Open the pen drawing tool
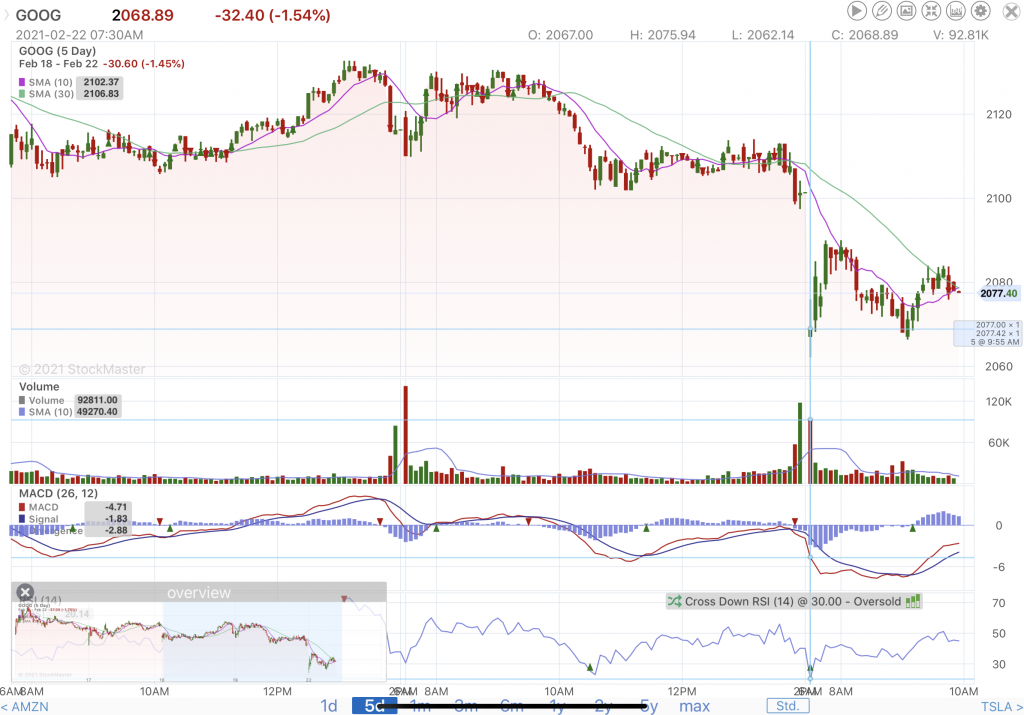This screenshot has height=715, width=1024. 881,11
